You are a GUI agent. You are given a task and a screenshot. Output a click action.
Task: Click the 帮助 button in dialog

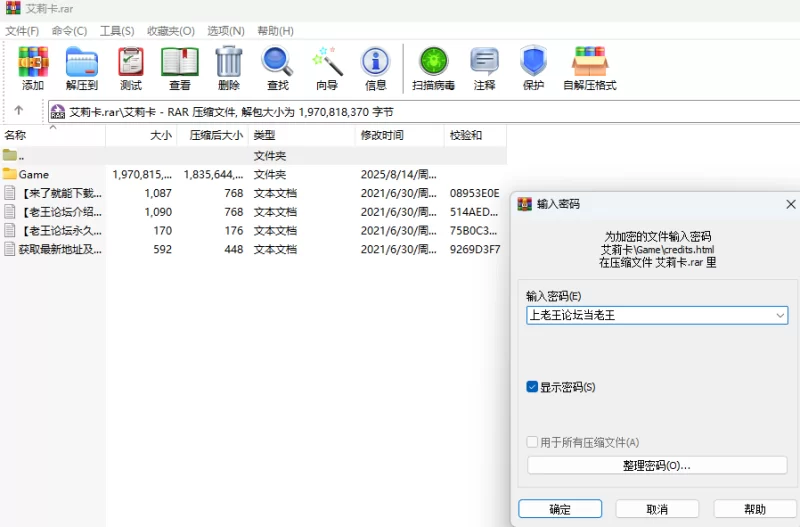tap(755, 509)
